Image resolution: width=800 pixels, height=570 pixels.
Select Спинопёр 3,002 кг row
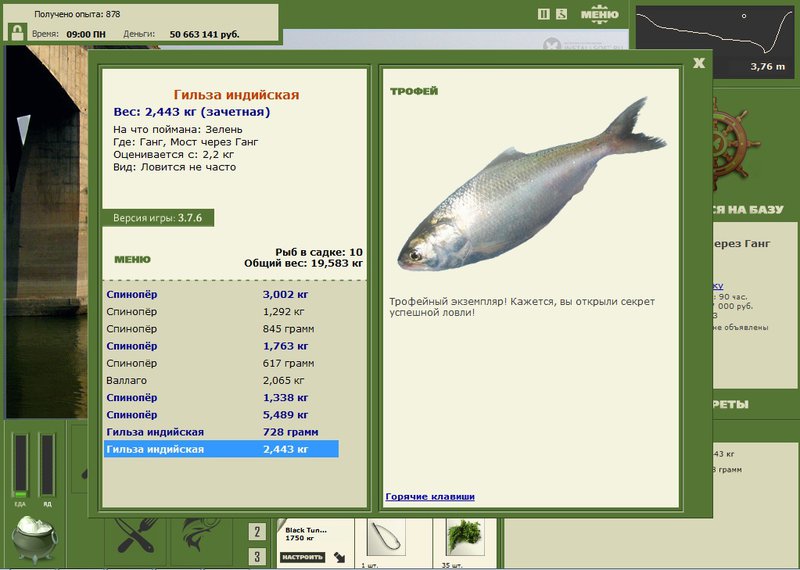tap(221, 294)
